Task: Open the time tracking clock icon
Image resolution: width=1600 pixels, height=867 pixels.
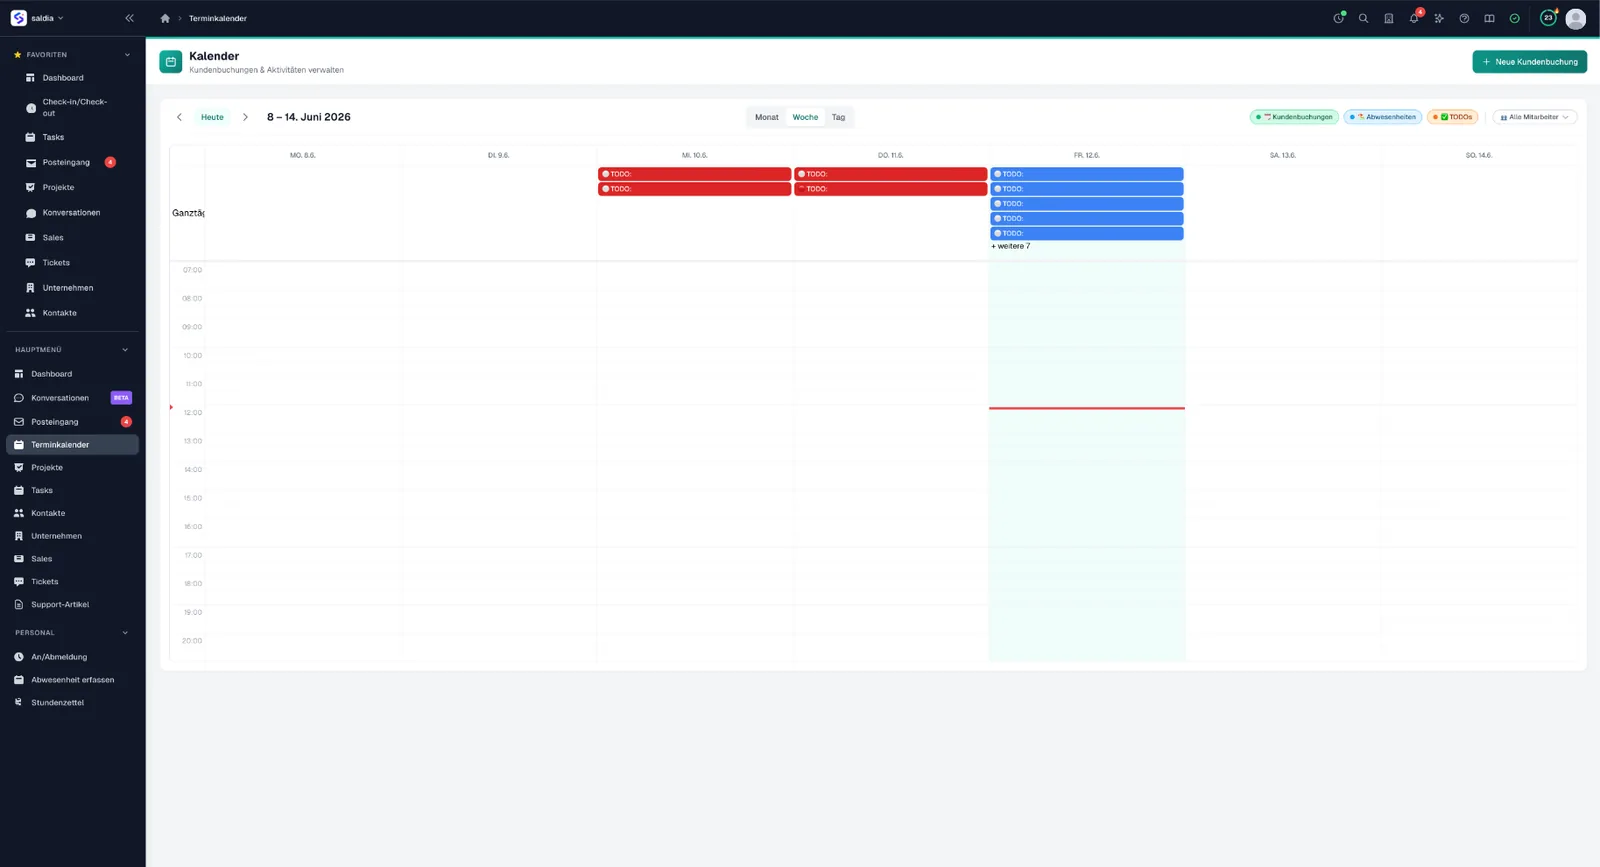Action: [x=1339, y=18]
